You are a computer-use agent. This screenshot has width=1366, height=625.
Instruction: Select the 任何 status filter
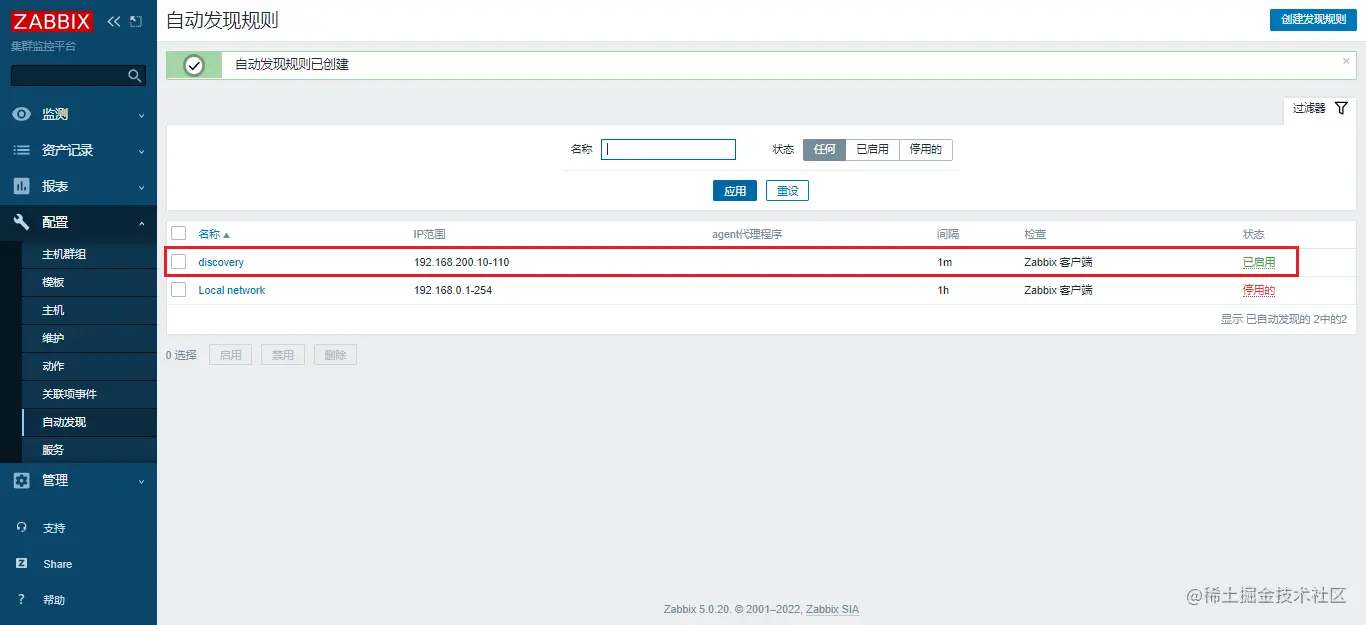tap(824, 149)
